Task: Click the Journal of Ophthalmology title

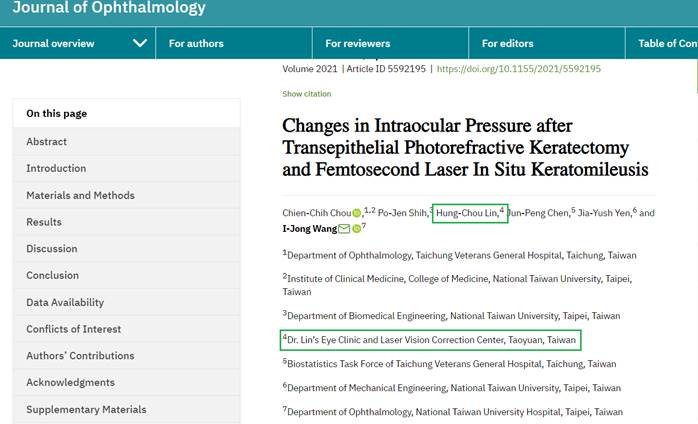Action: coord(109,8)
